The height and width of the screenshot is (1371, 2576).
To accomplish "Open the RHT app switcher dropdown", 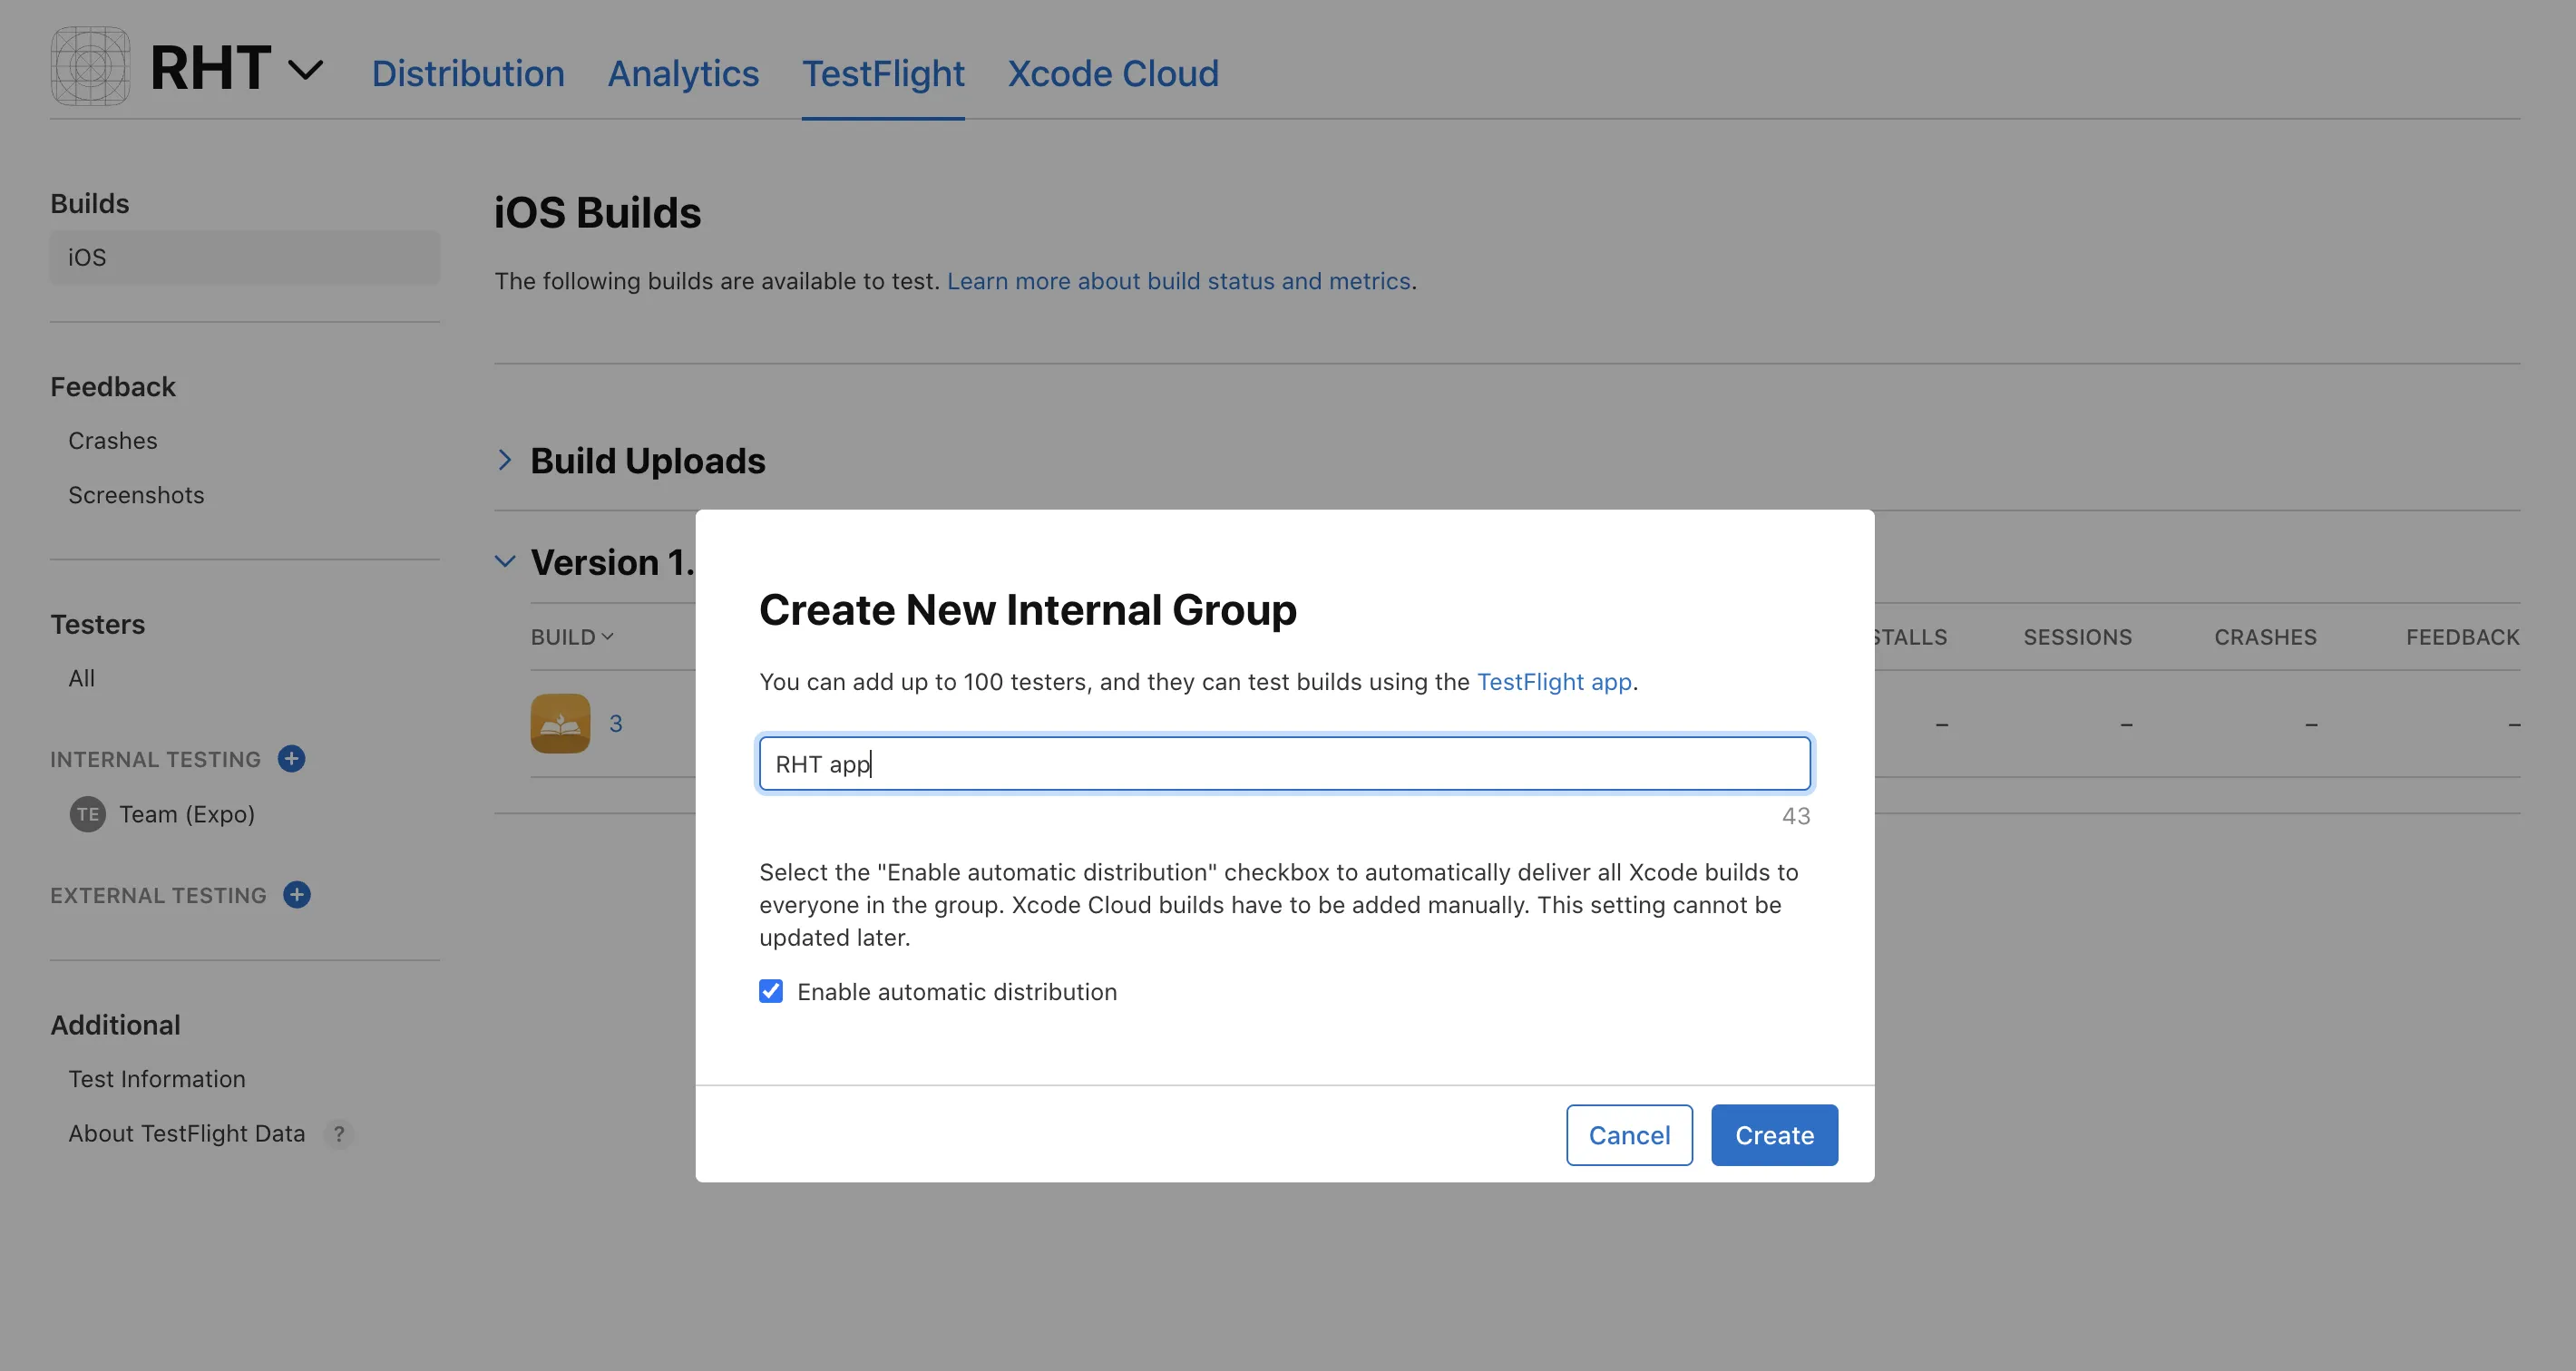I will (305, 69).
